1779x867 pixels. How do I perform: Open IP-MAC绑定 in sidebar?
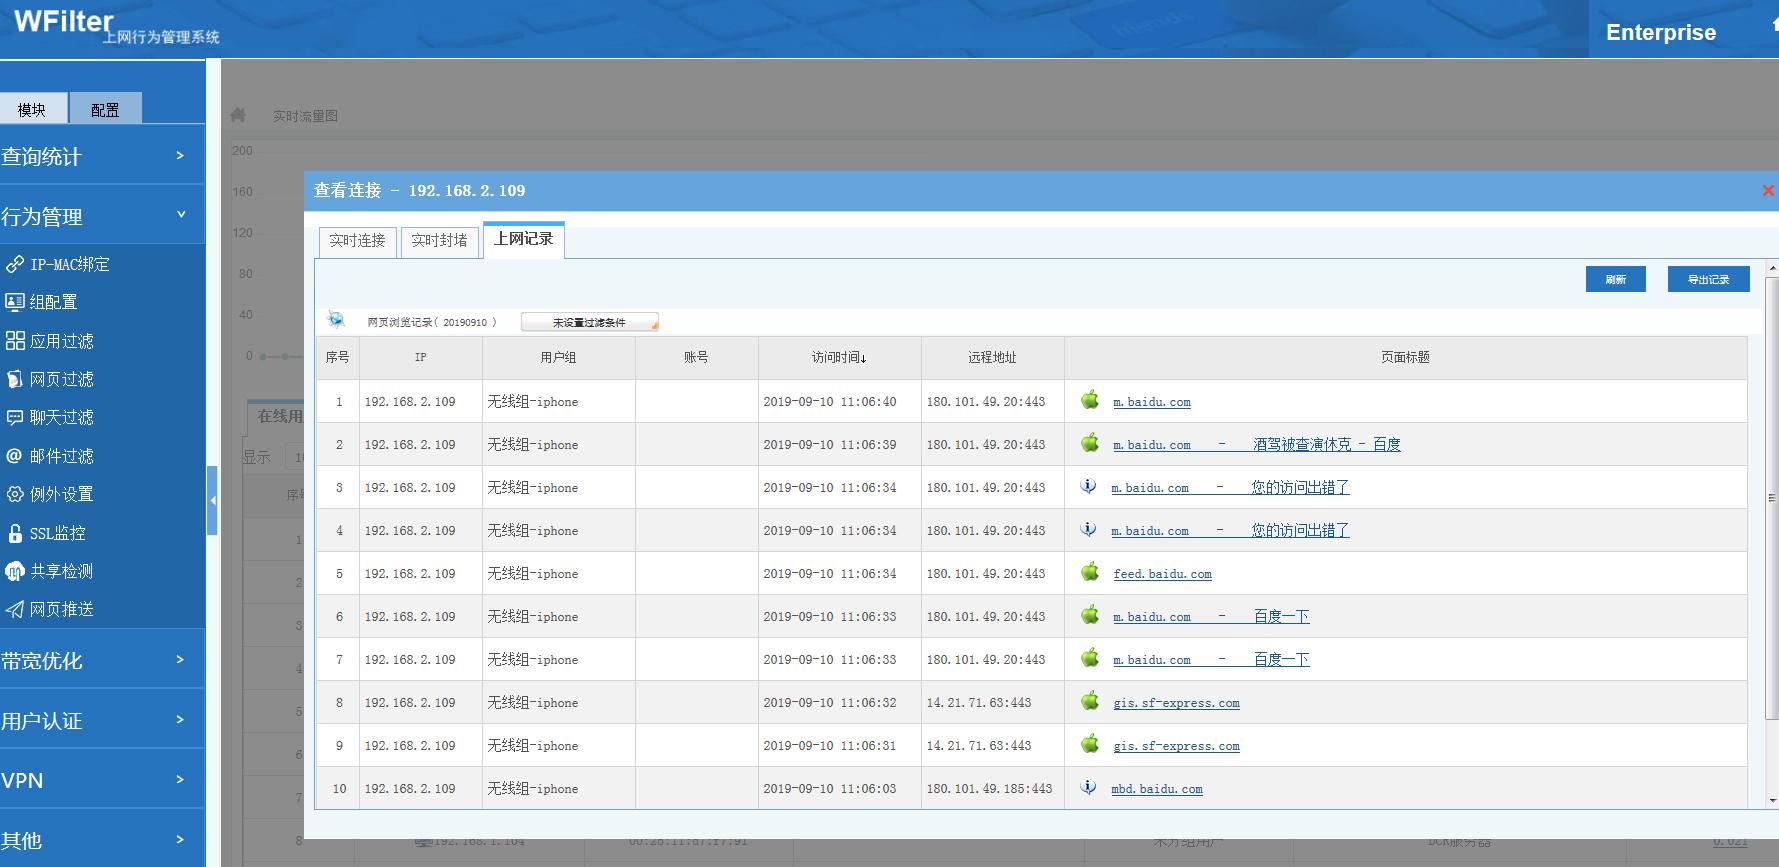coord(57,264)
